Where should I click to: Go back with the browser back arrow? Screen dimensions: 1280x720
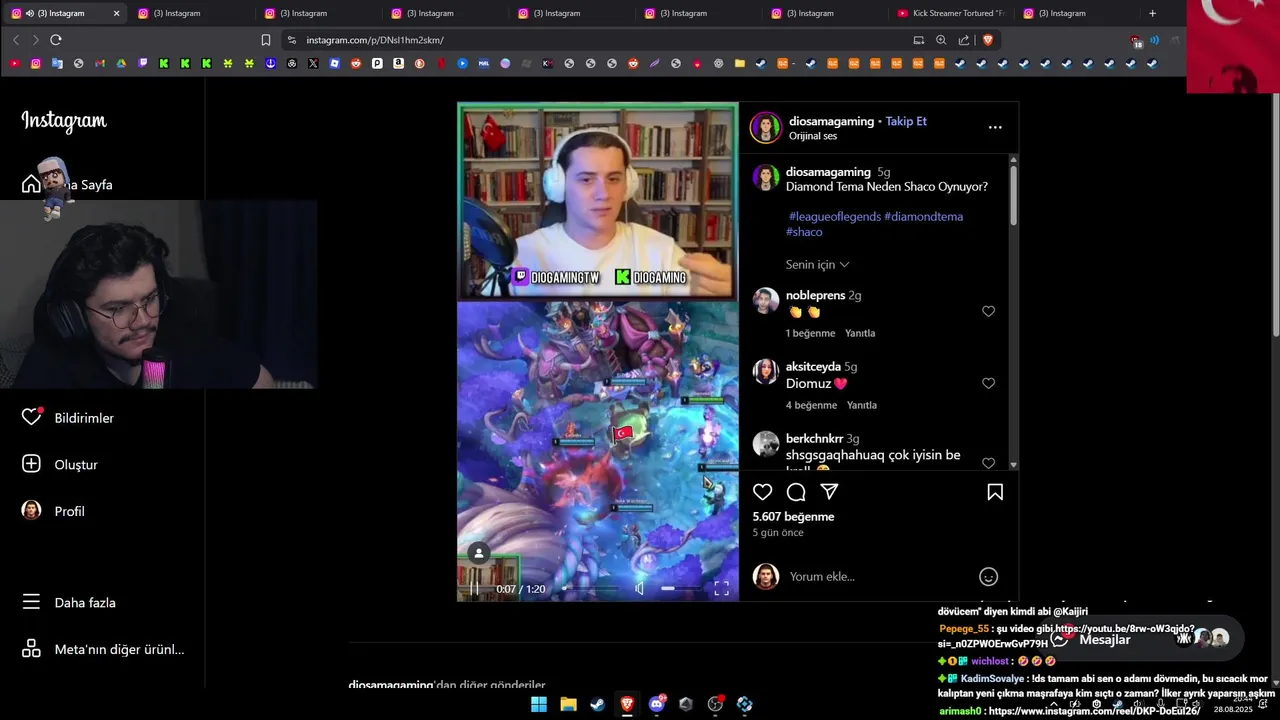[x=16, y=40]
